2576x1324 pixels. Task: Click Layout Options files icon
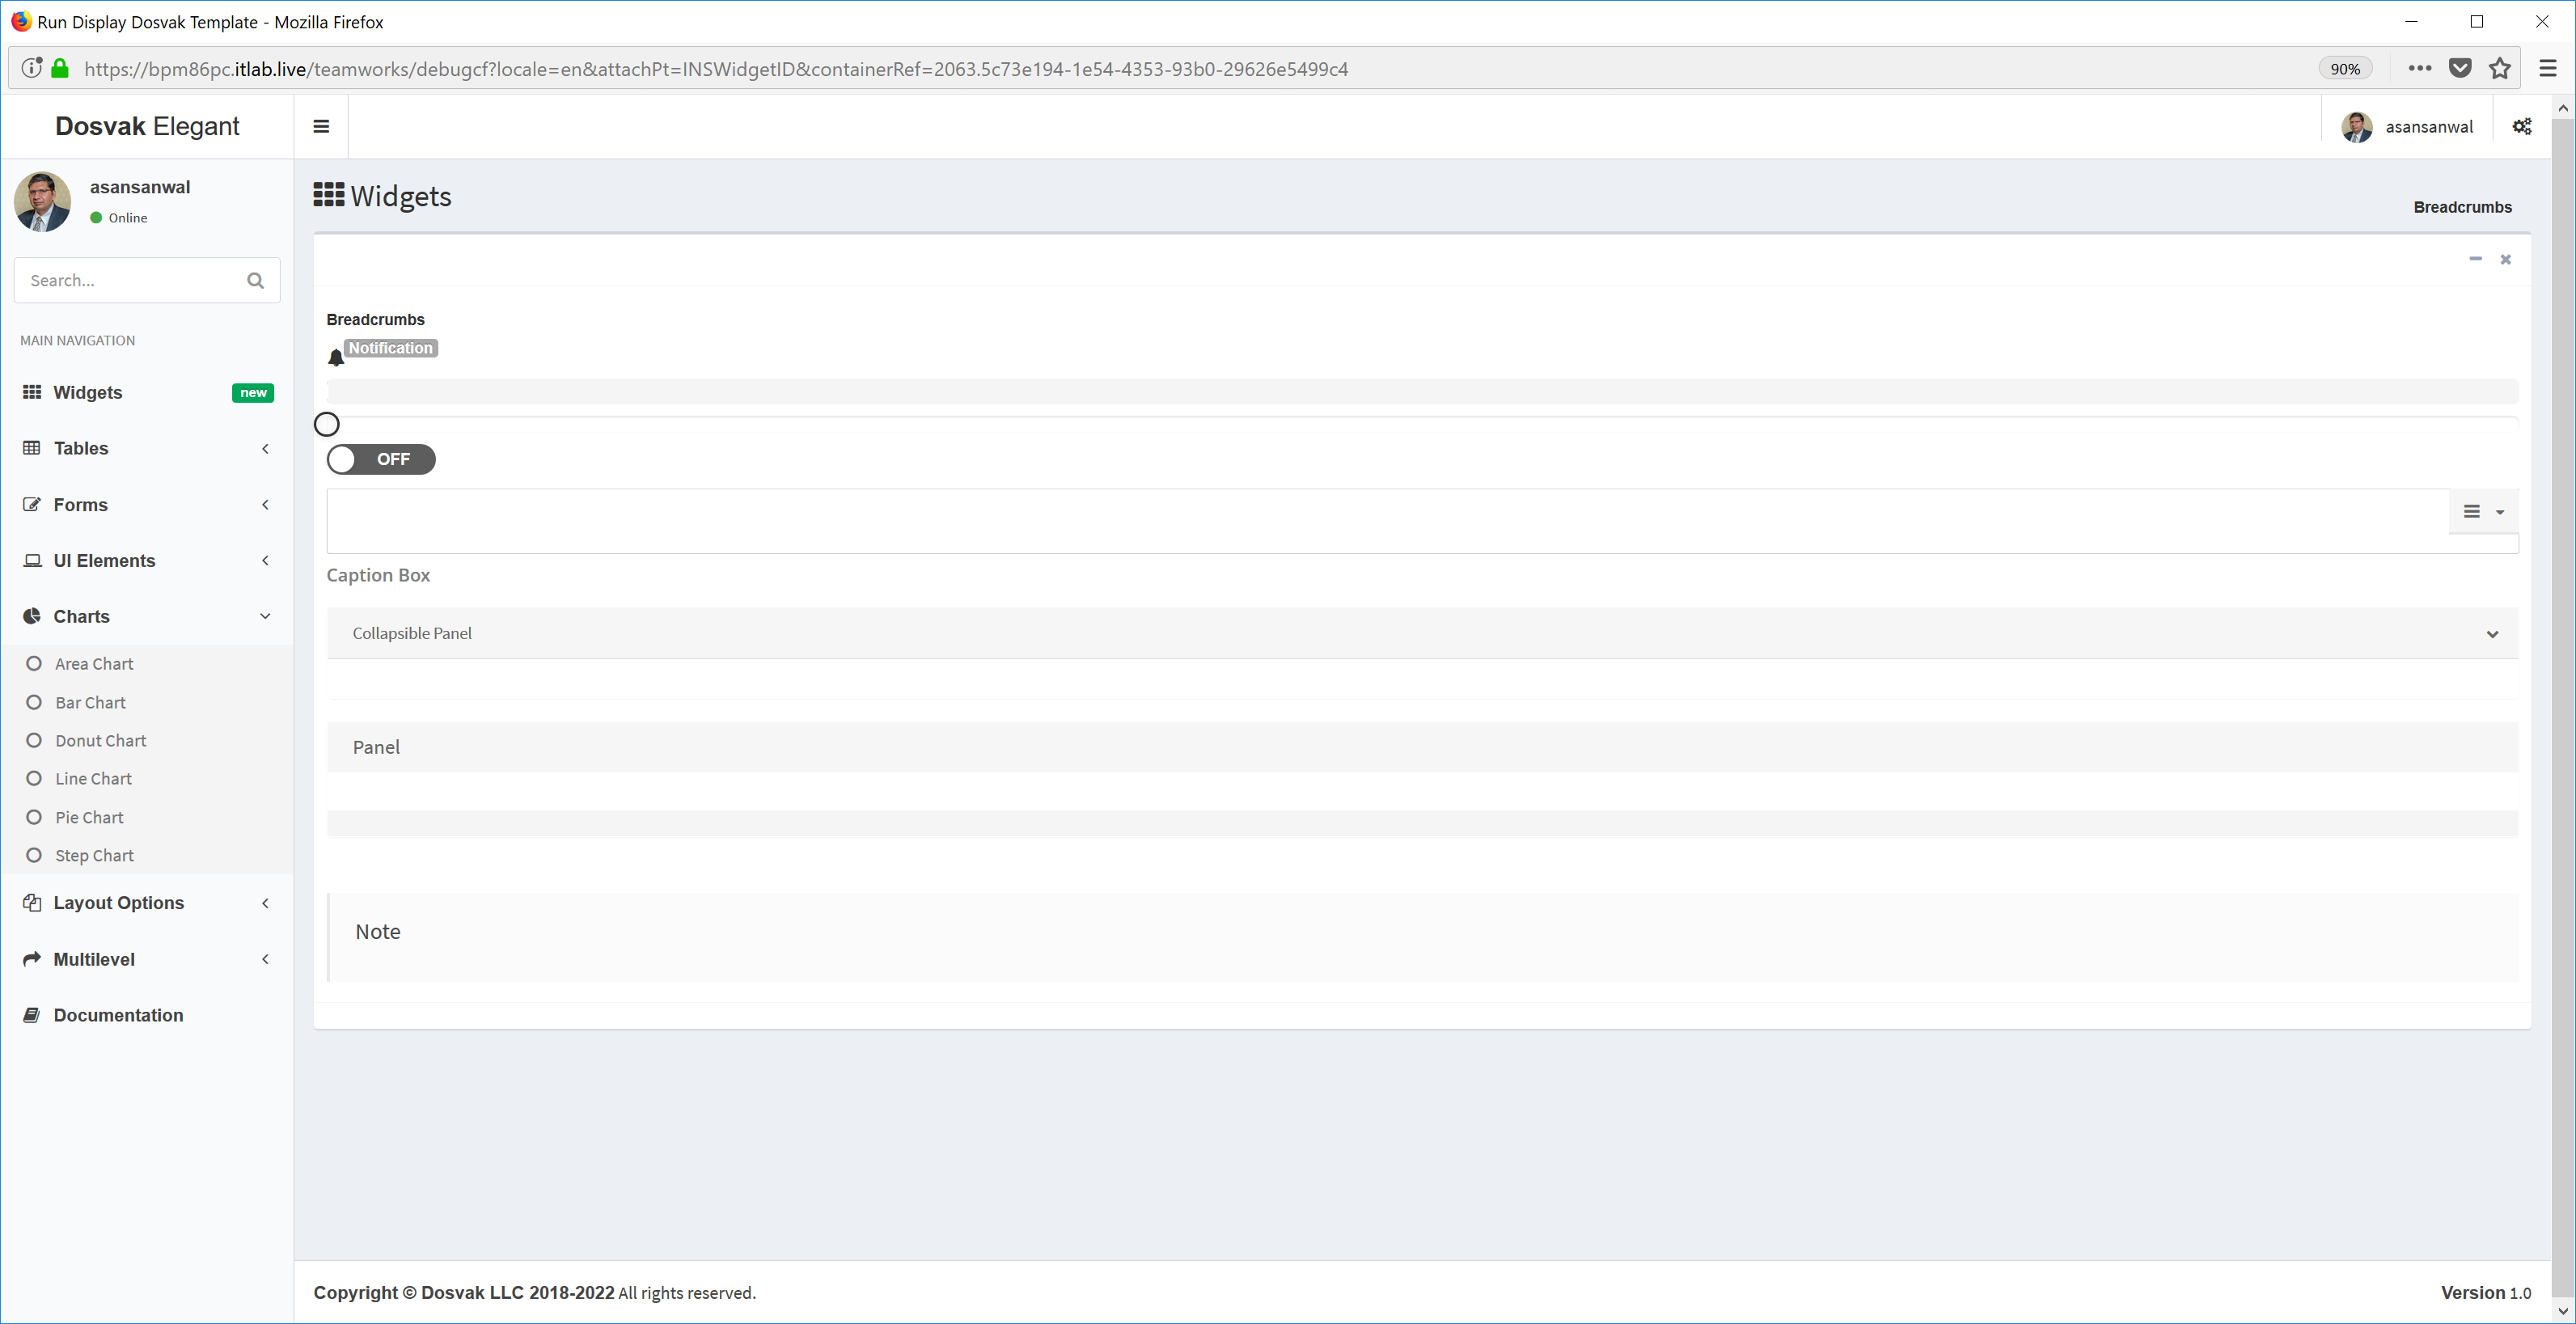click(x=32, y=902)
